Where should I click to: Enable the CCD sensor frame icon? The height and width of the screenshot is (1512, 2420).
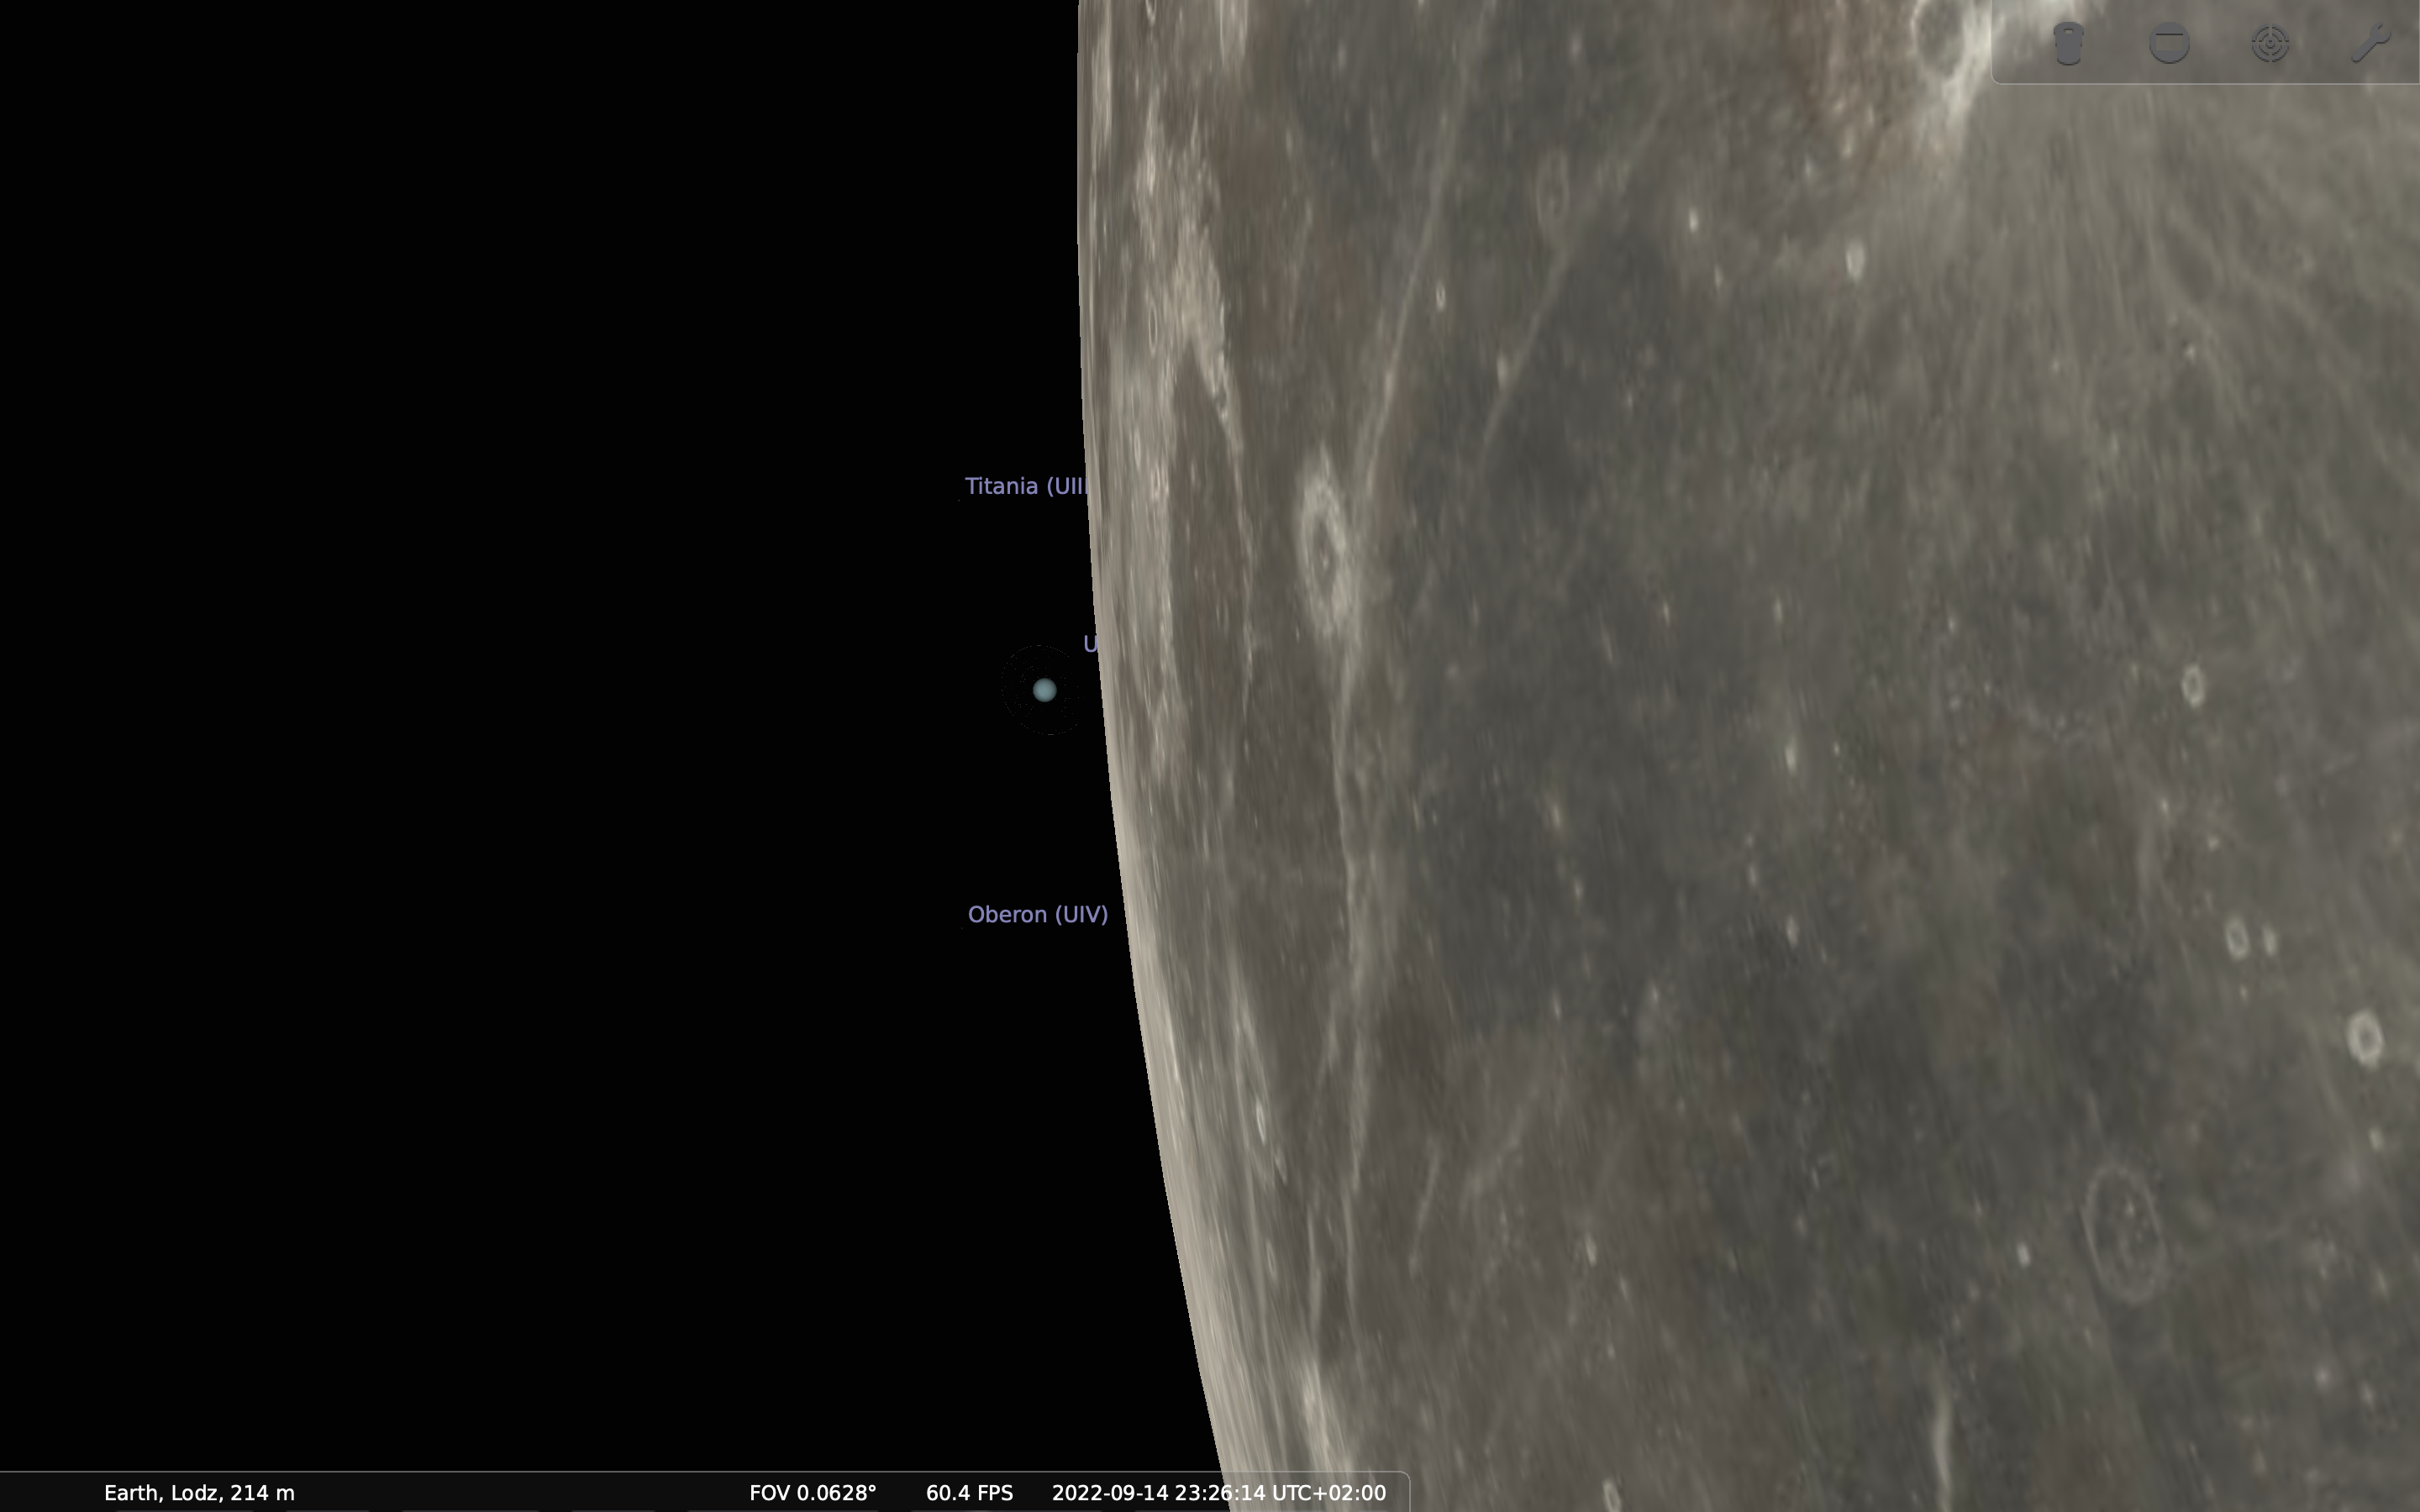pyautogui.click(x=2169, y=43)
